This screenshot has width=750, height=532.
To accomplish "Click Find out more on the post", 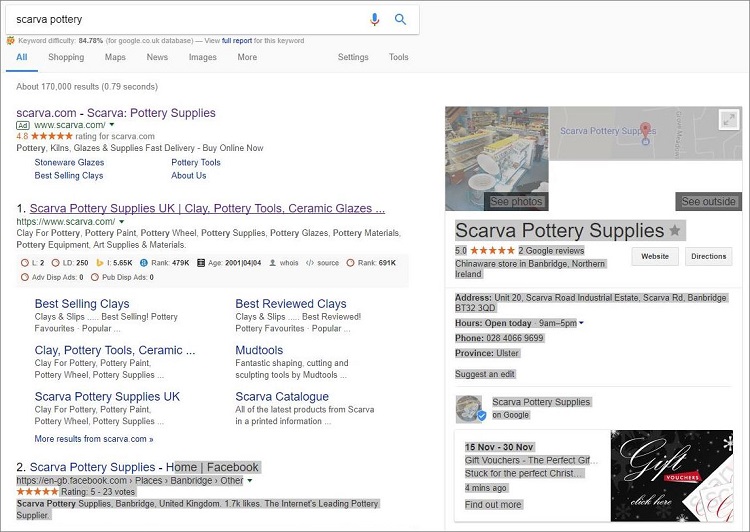I will [x=493, y=504].
